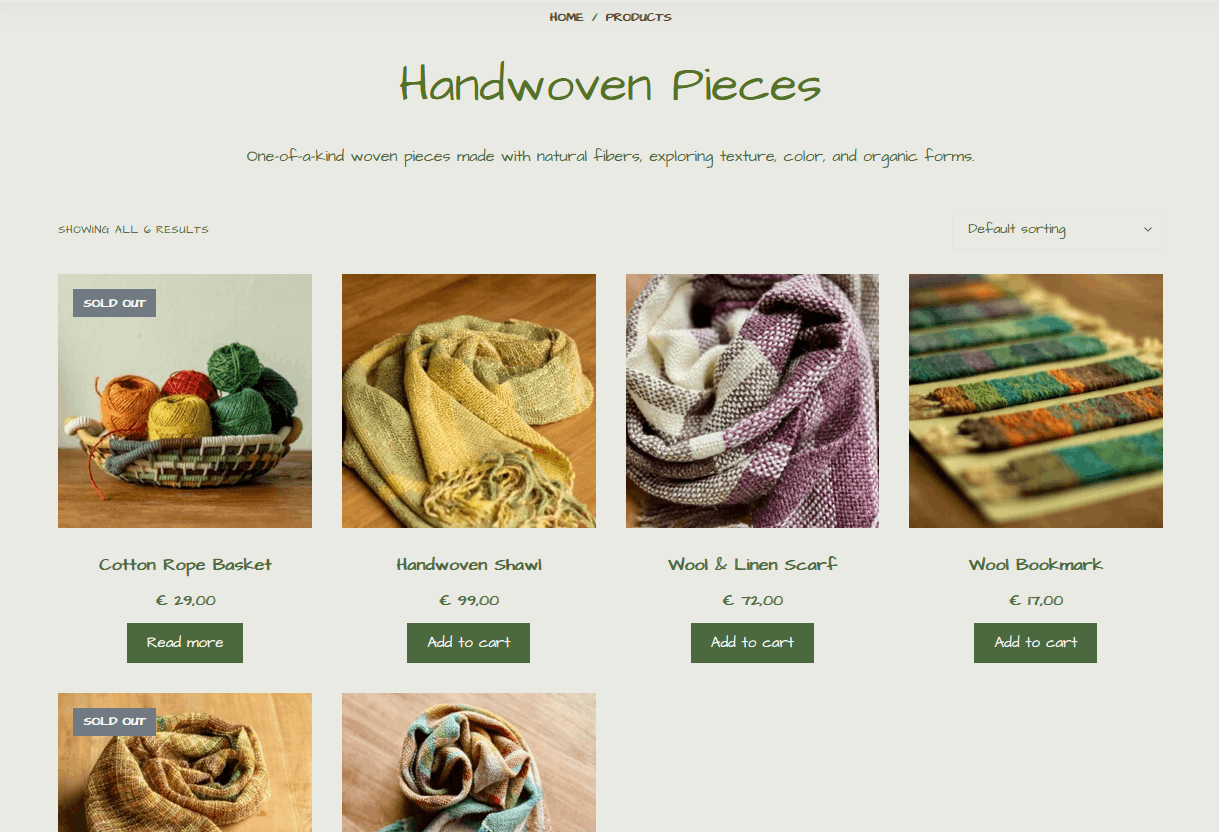The width and height of the screenshot is (1219, 832).
Task: Open Cotton Rope Basket title link
Action: (185, 565)
